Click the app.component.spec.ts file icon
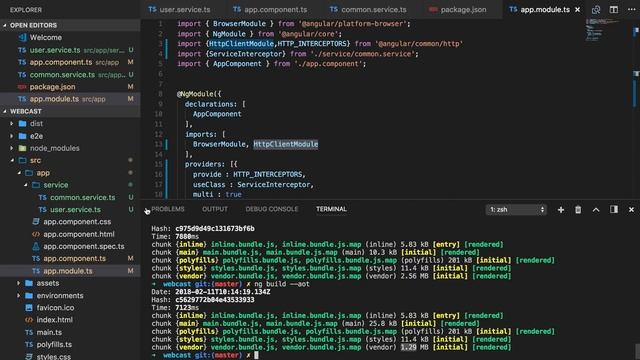The image size is (640, 360). tap(36, 246)
